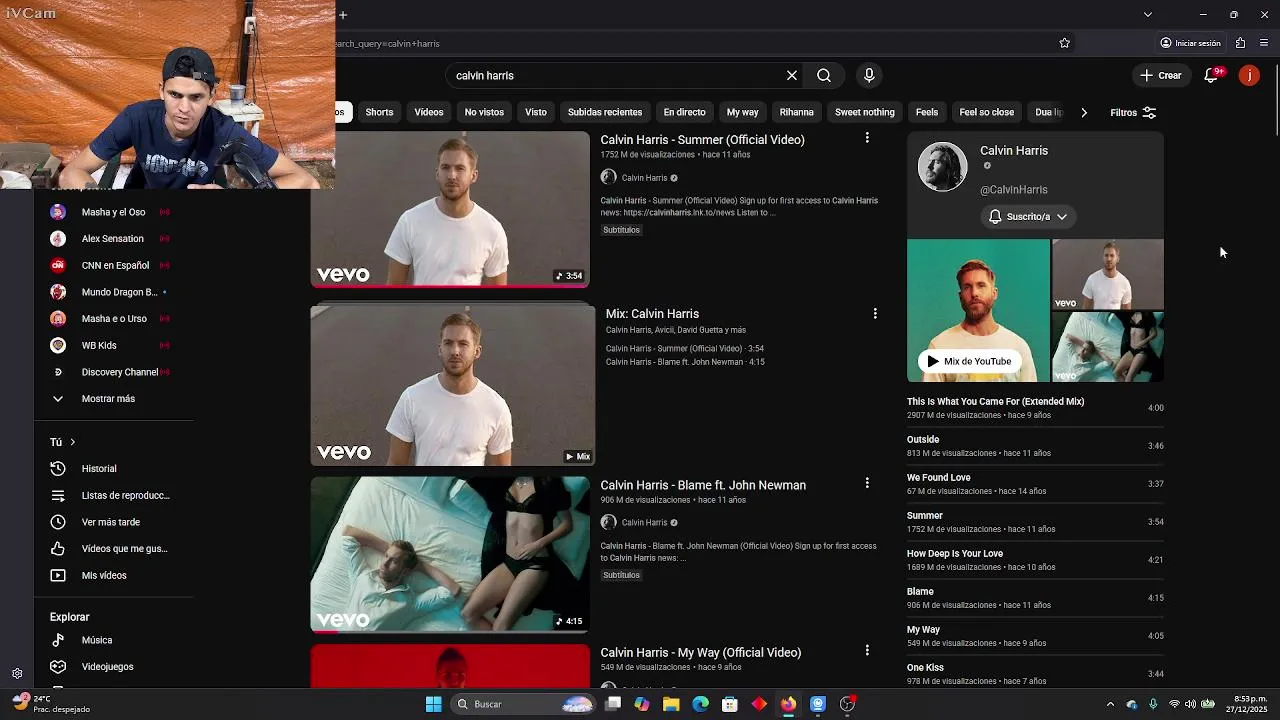This screenshot has height=720, width=1280.
Task: Open the Blame ft. John Newman thumbnail
Action: pos(450,554)
